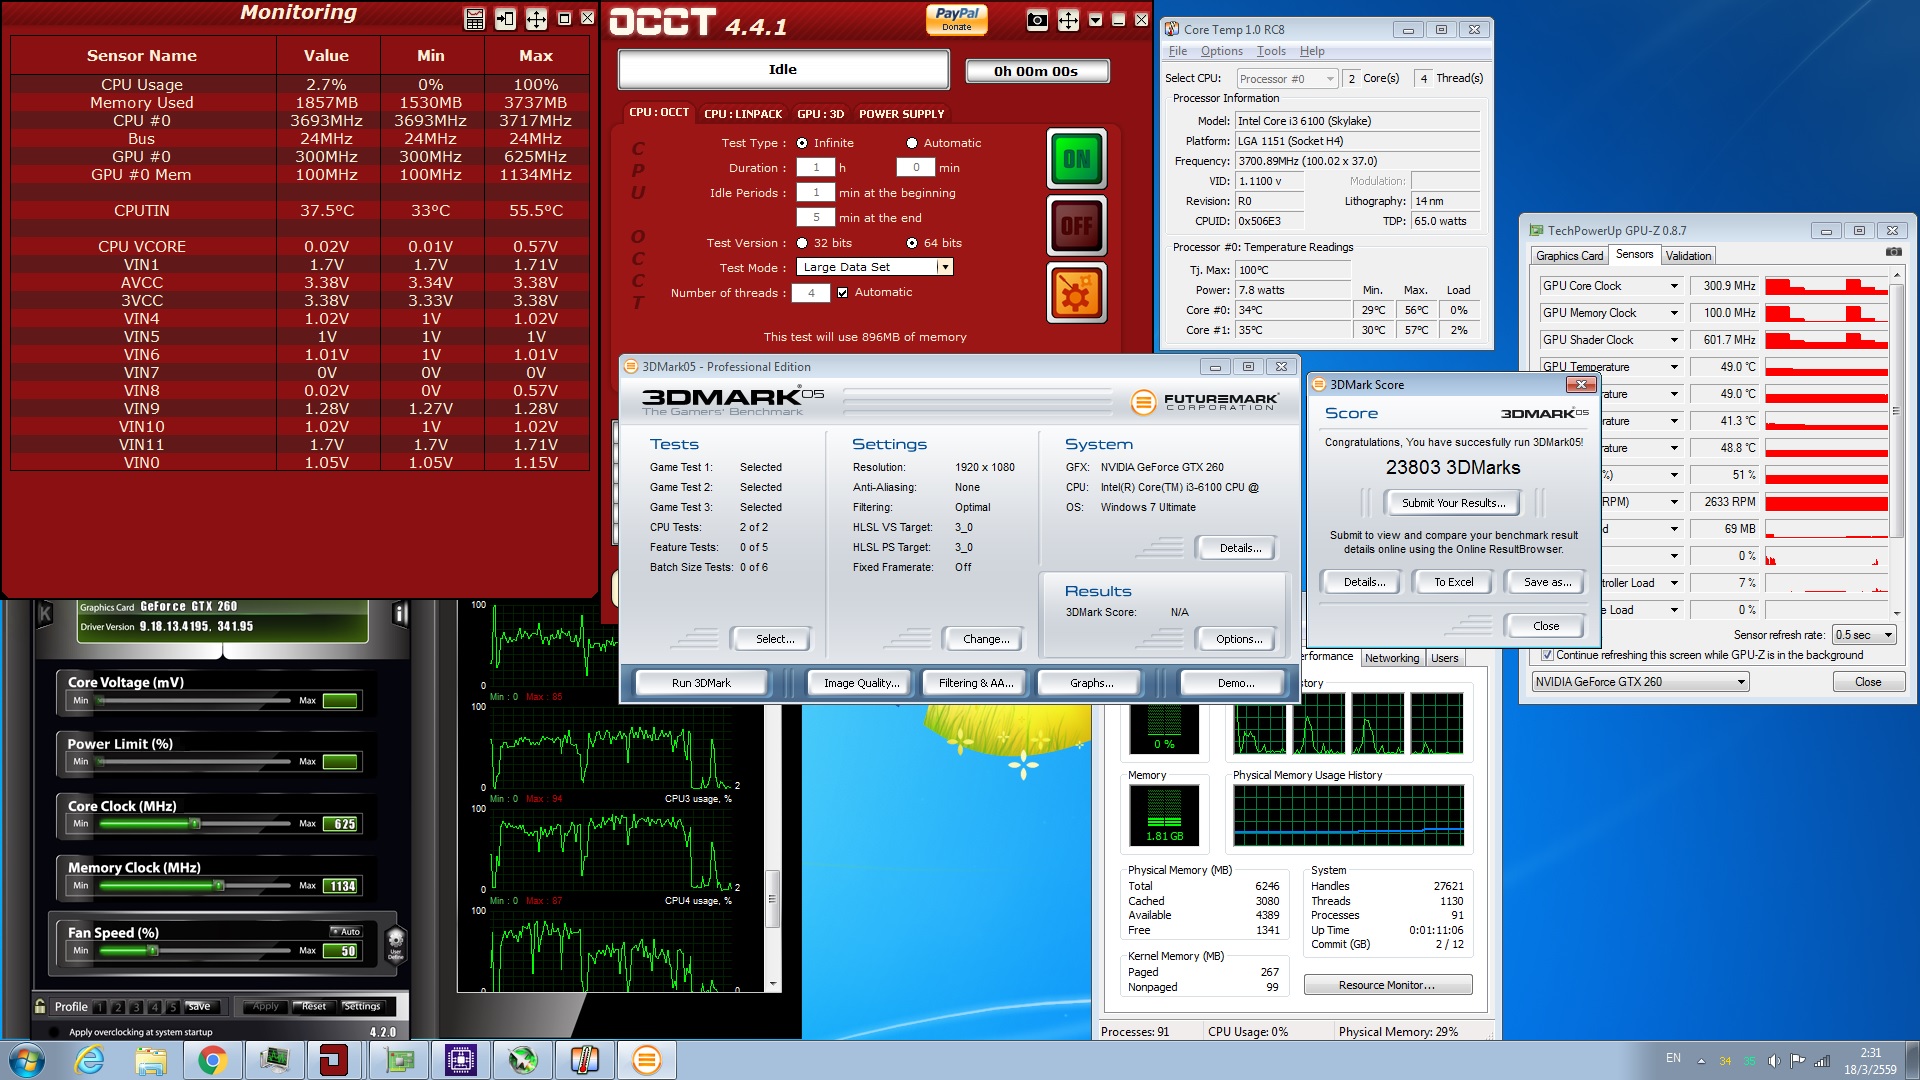Select the 32 bits test version

(x=802, y=243)
